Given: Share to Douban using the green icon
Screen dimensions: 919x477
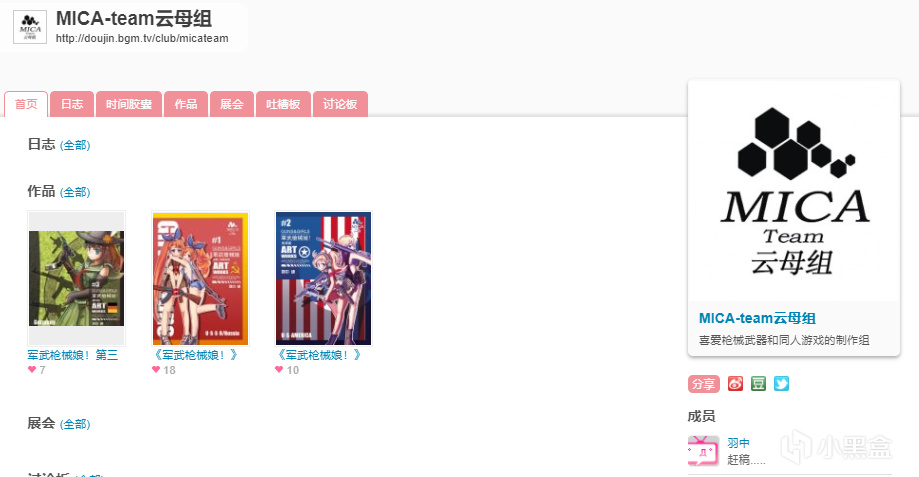Looking at the screenshot, I should tap(758, 384).
